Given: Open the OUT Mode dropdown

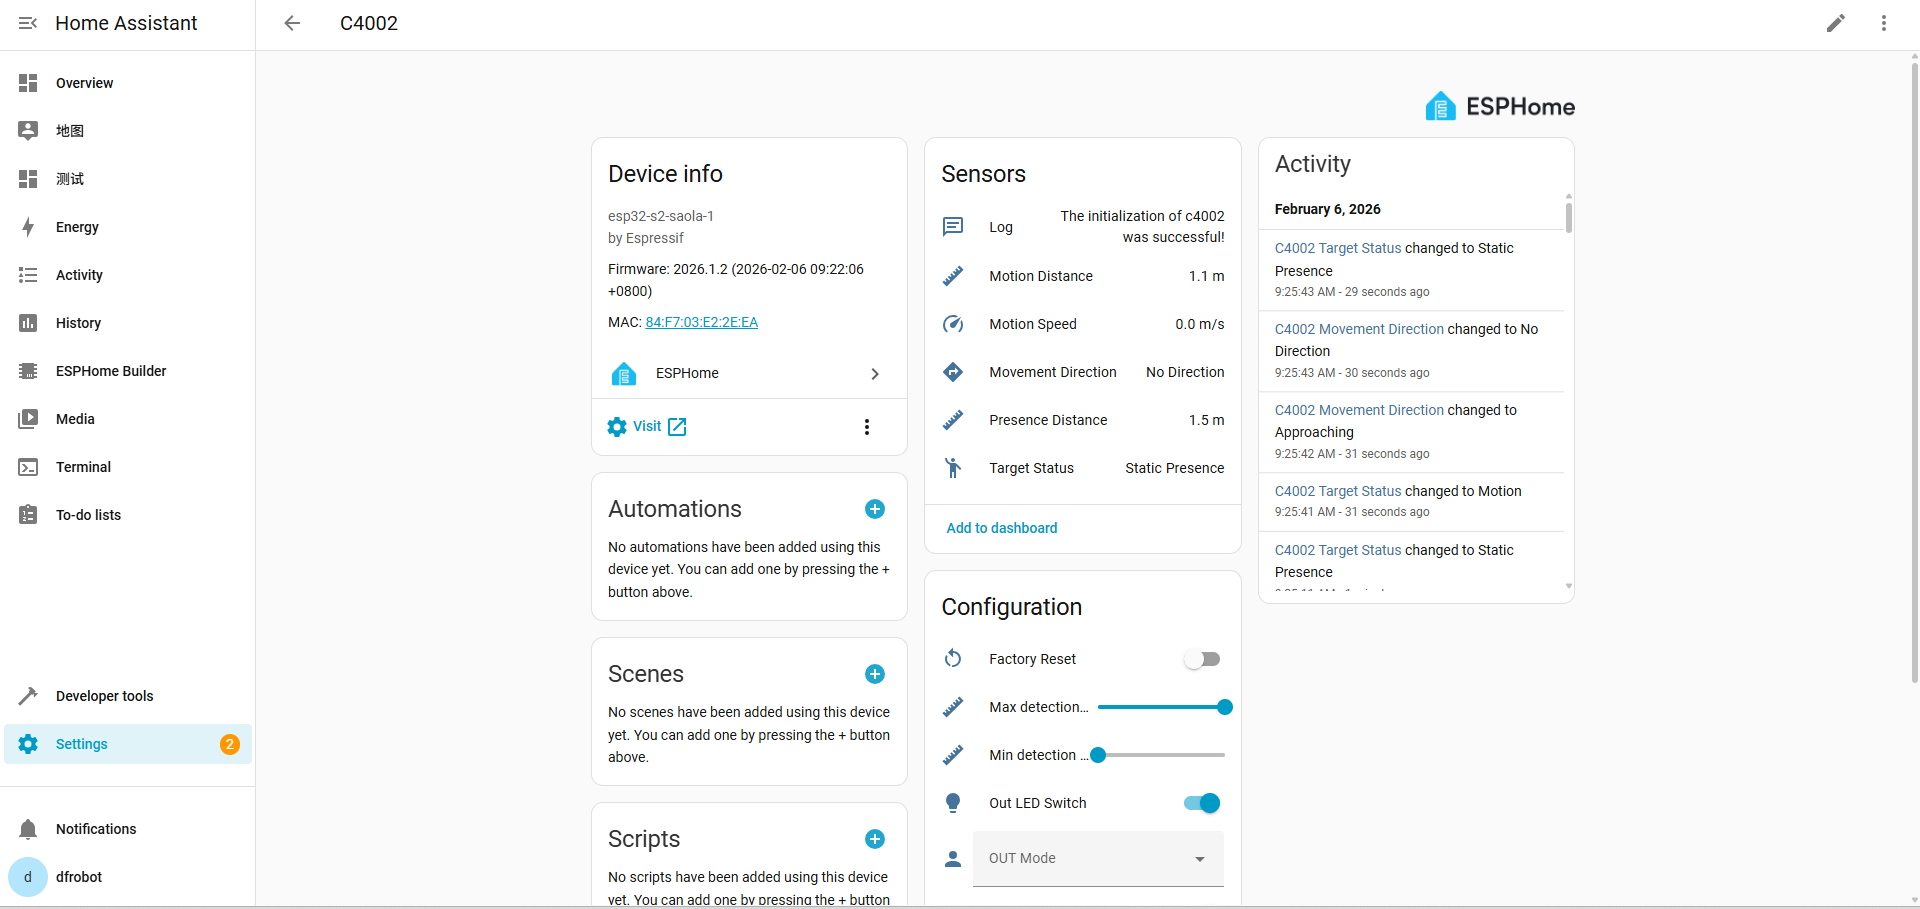Looking at the screenshot, I should click(x=1098, y=858).
